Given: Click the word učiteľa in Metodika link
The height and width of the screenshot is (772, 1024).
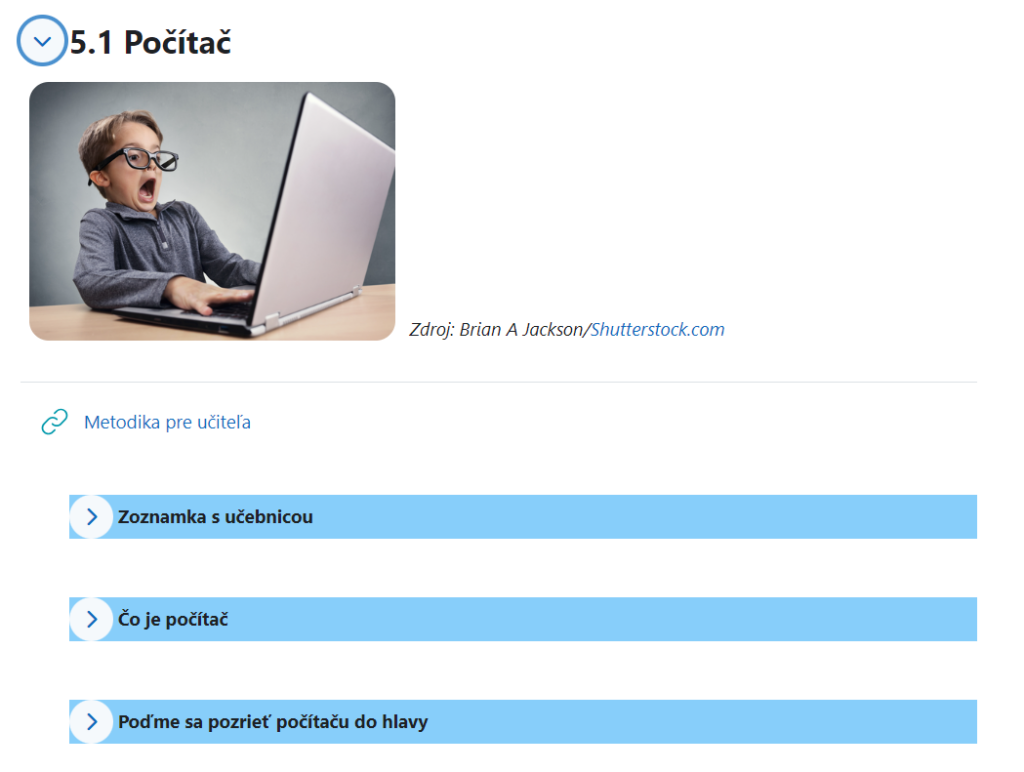Looking at the screenshot, I should click(x=224, y=423).
